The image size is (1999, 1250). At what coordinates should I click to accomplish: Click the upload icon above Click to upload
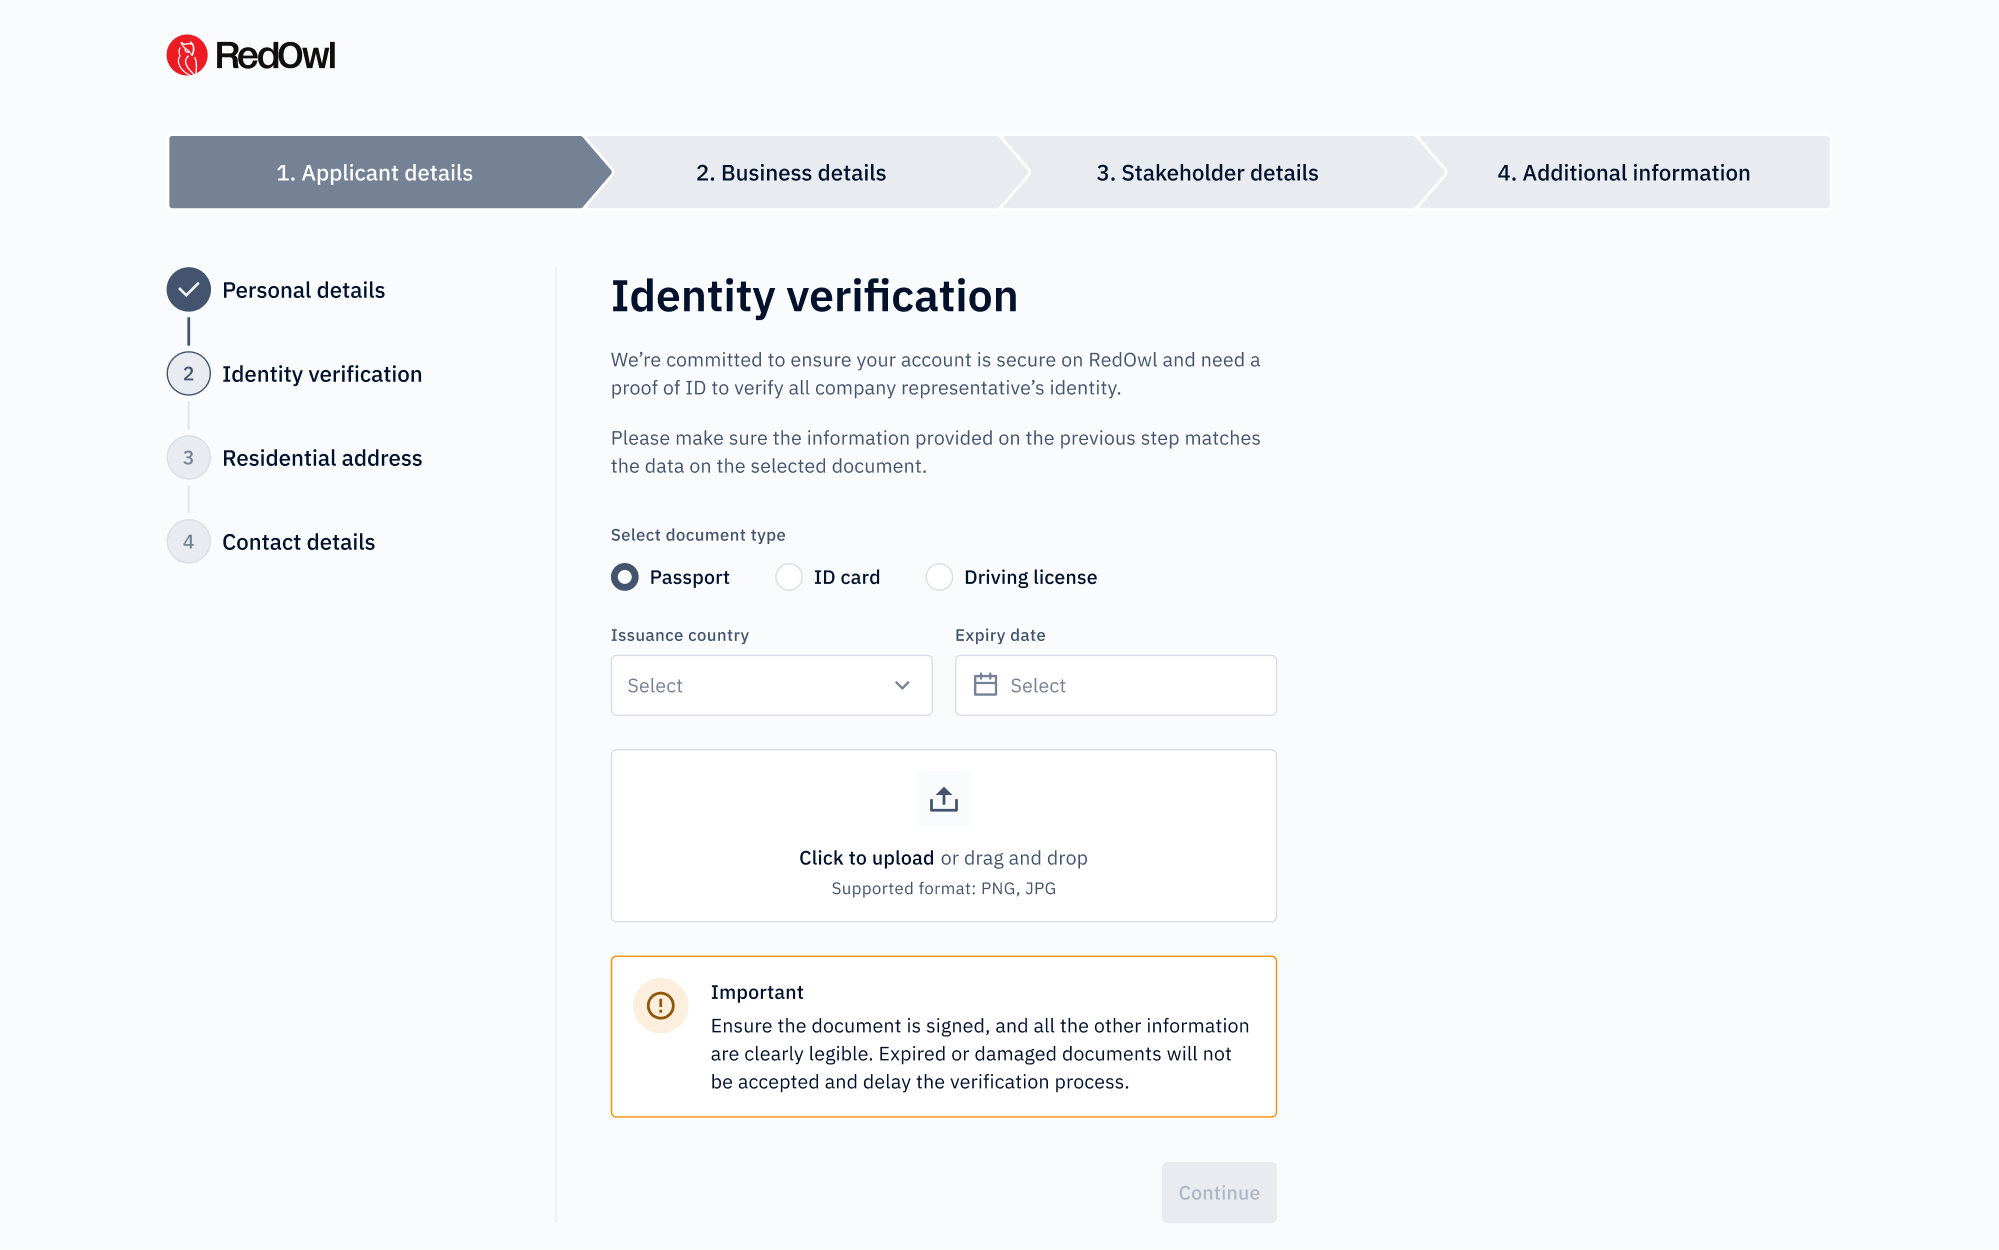tap(943, 799)
